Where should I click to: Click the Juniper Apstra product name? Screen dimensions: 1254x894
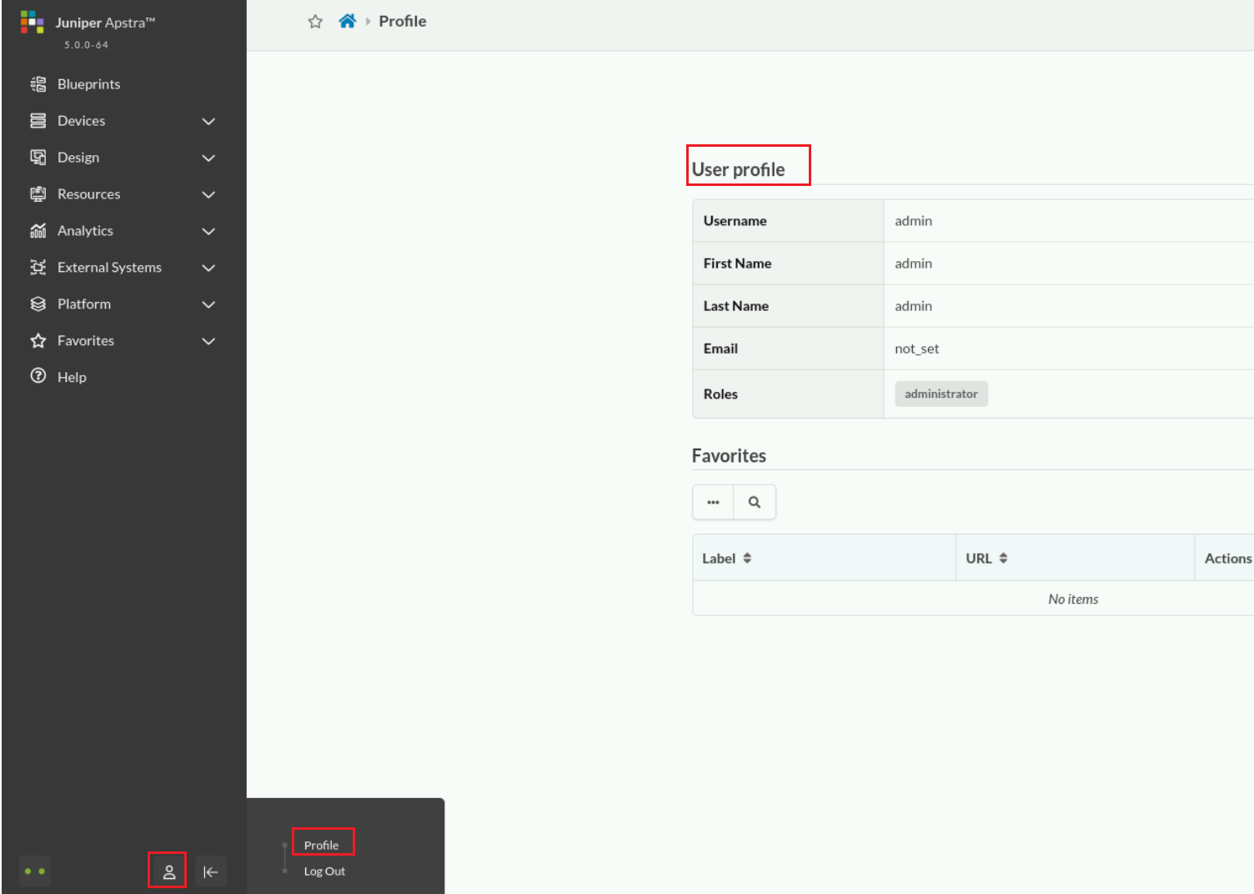(105, 22)
